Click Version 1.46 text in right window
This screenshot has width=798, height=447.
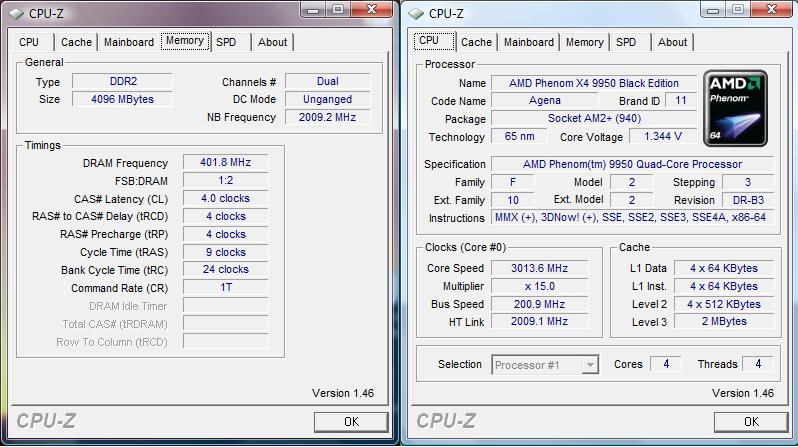point(743,393)
